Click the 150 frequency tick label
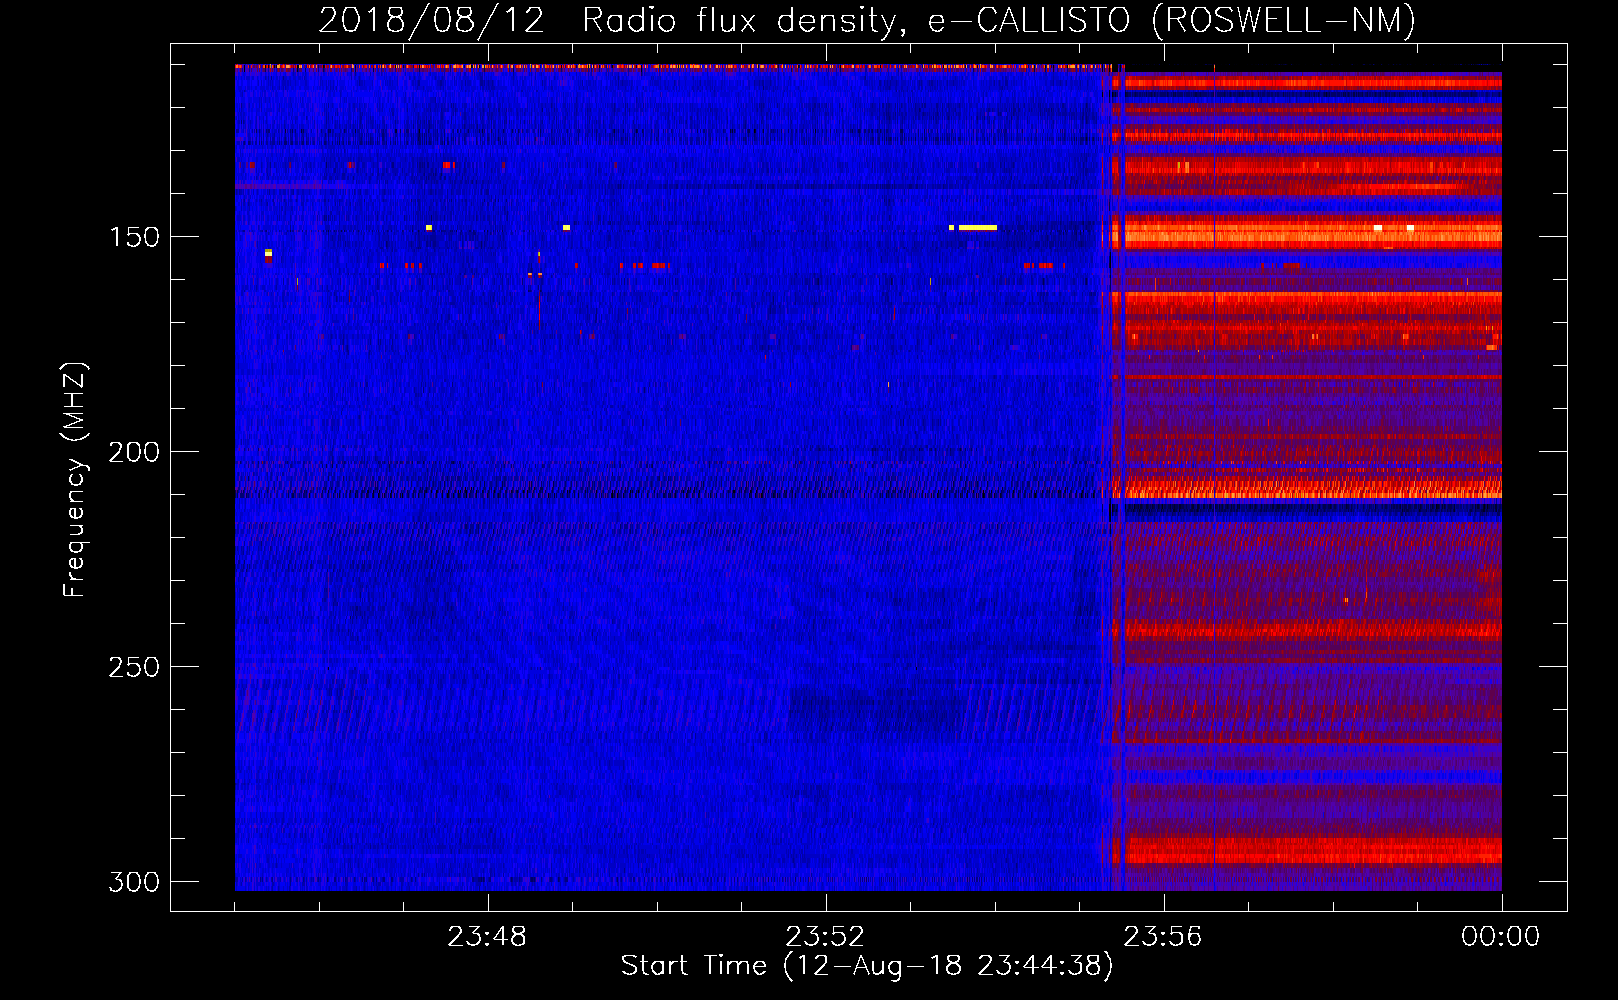Image resolution: width=1618 pixels, height=1000 pixels. coord(134,237)
